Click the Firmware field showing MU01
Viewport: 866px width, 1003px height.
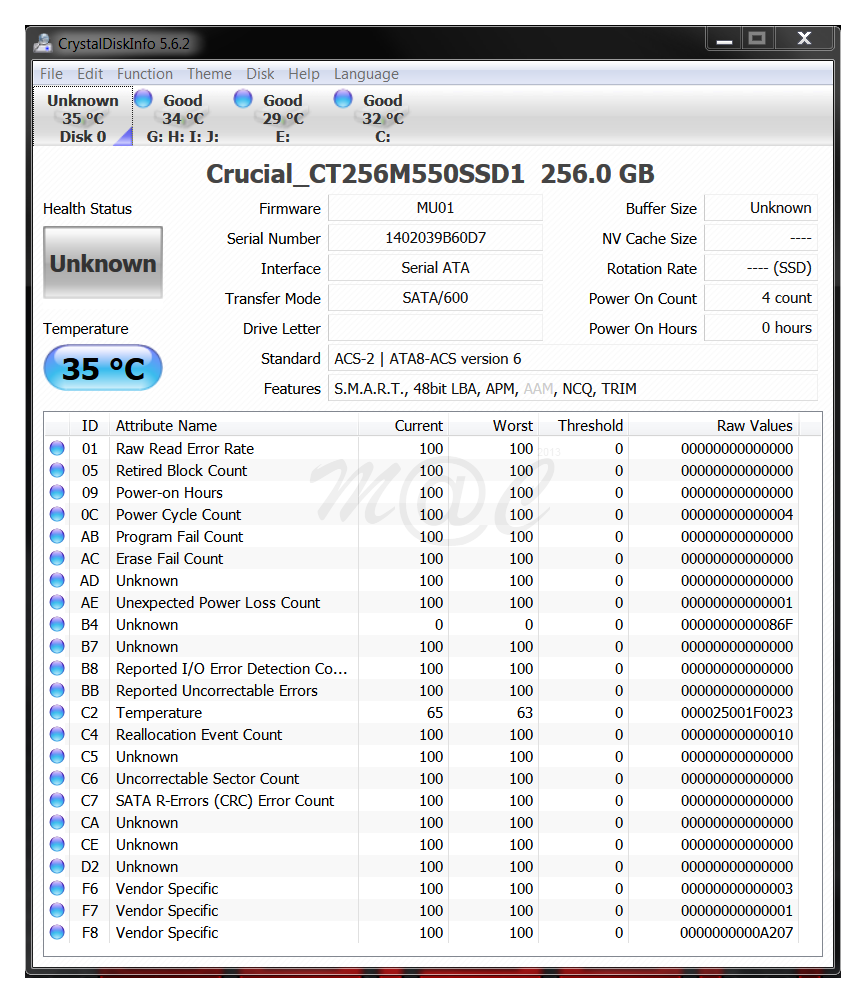(x=436, y=208)
